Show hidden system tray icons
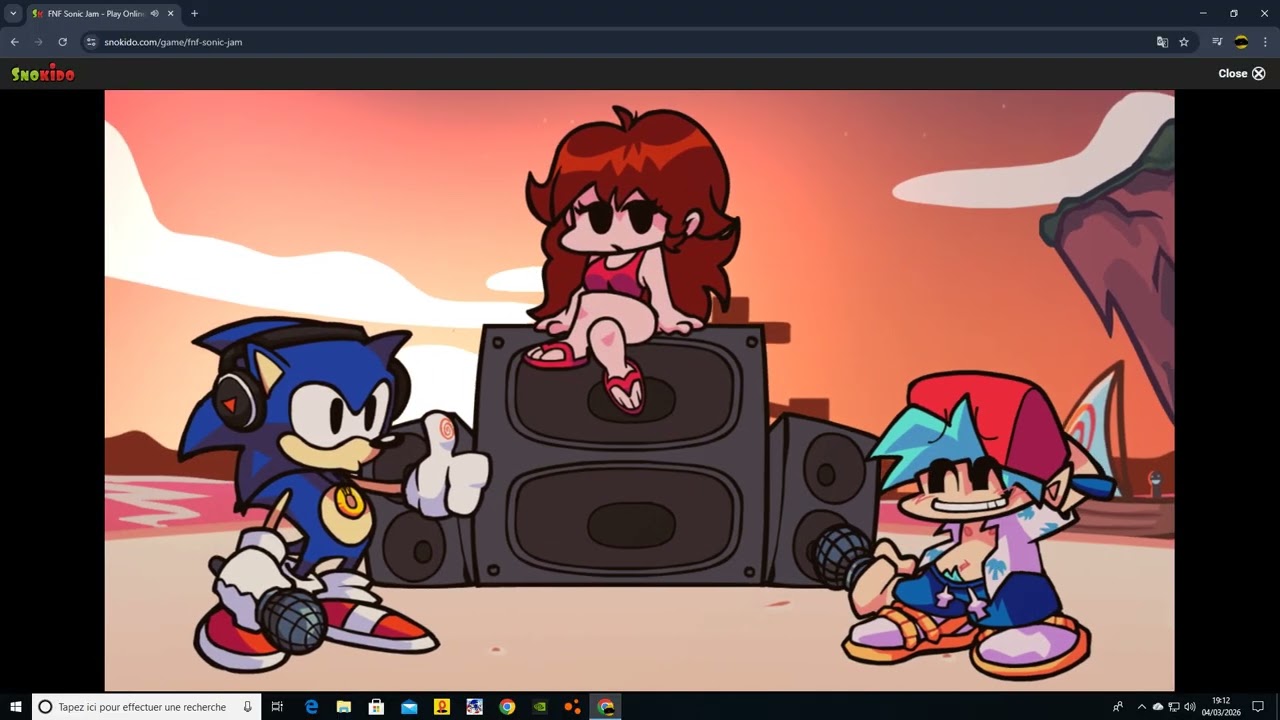1280x720 pixels. click(x=1142, y=707)
